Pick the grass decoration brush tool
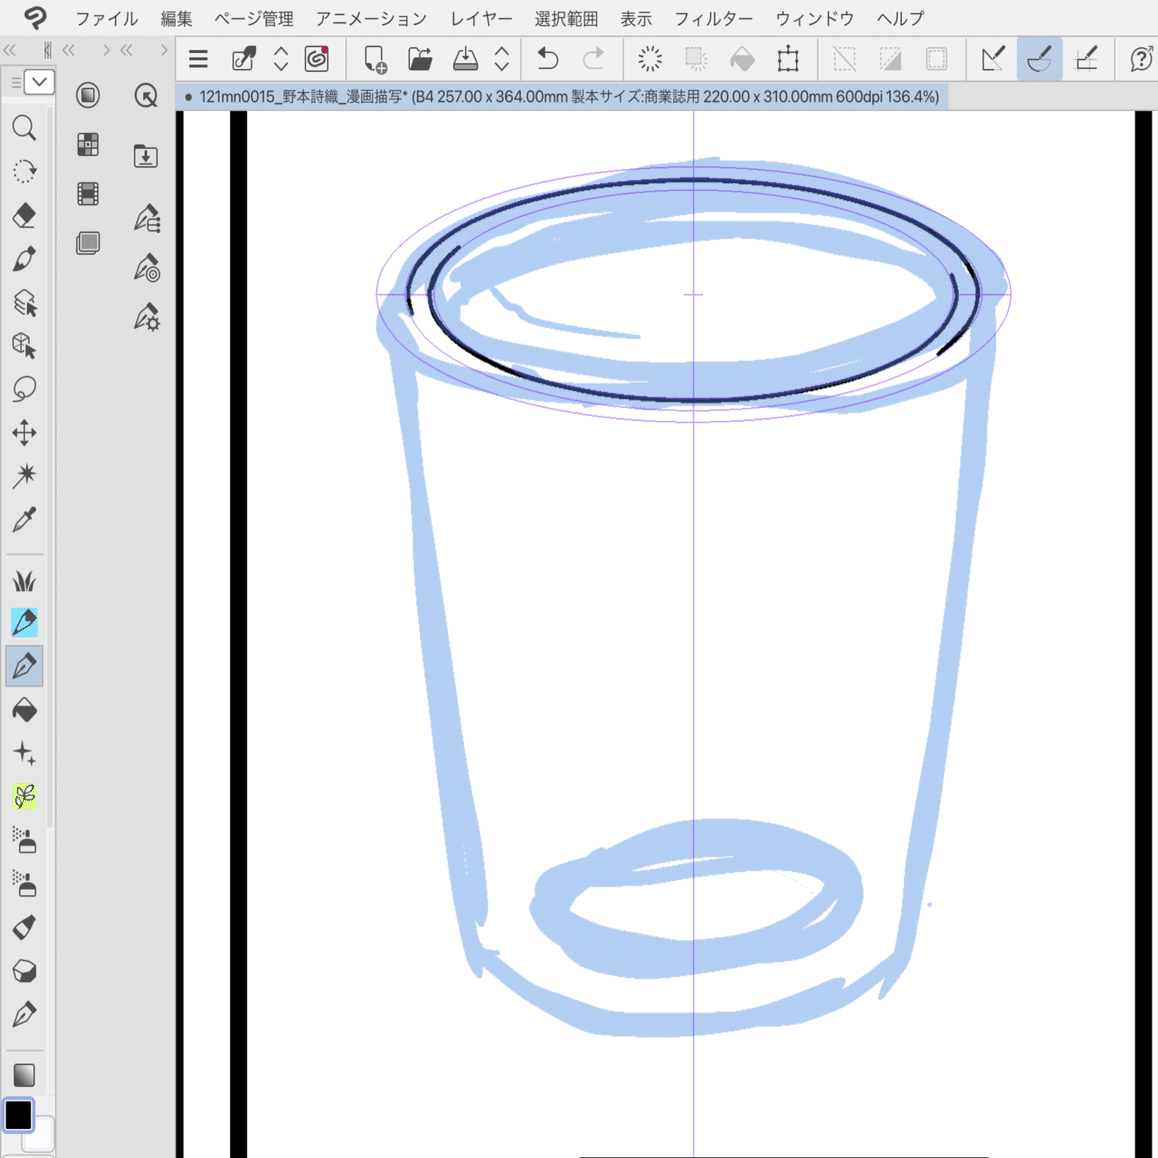 (24, 580)
